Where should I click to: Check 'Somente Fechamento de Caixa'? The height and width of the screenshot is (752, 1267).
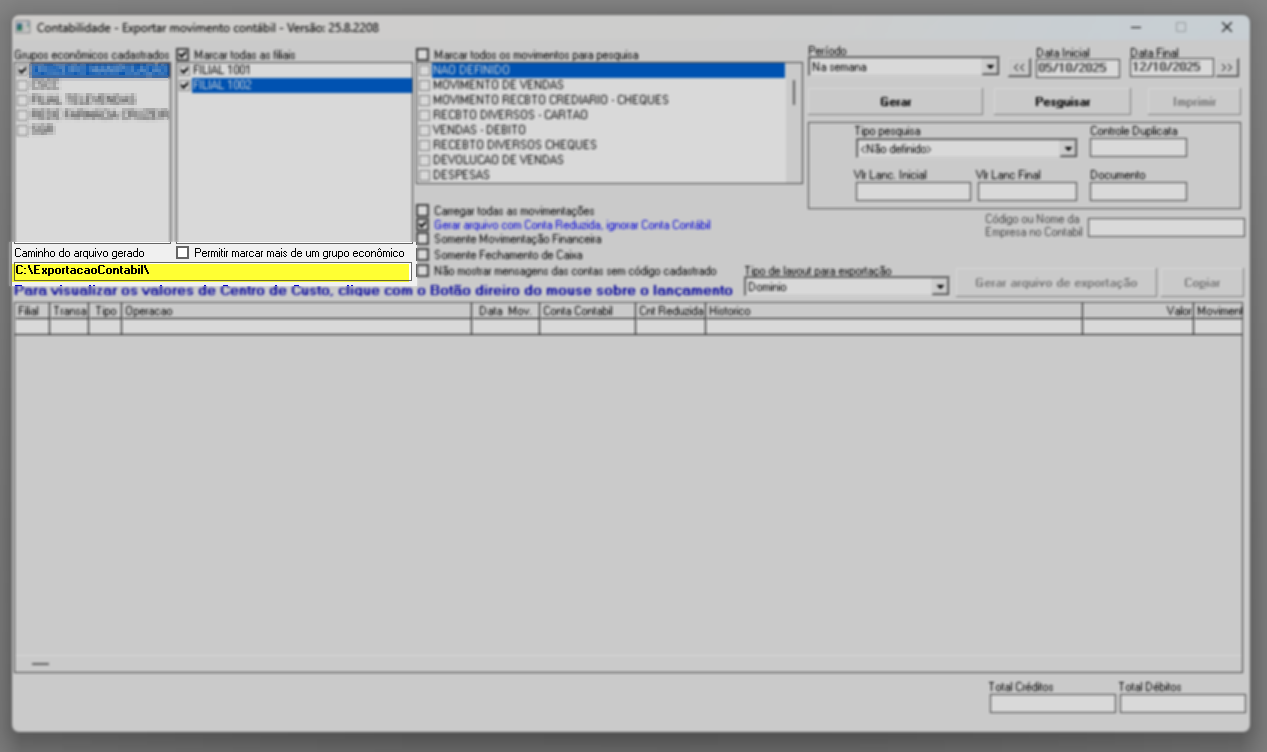click(423, 255)
